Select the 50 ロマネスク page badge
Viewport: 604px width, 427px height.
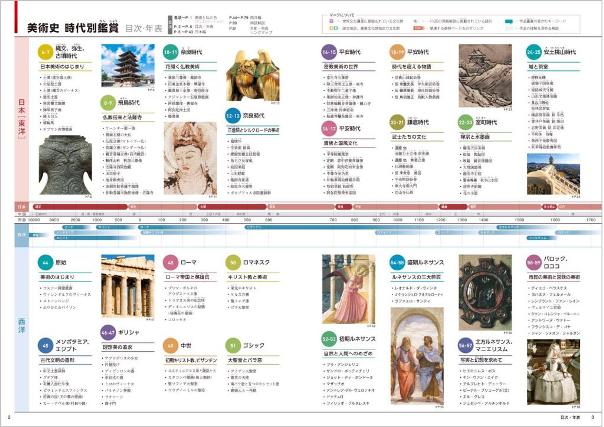[x=232, y=260]
